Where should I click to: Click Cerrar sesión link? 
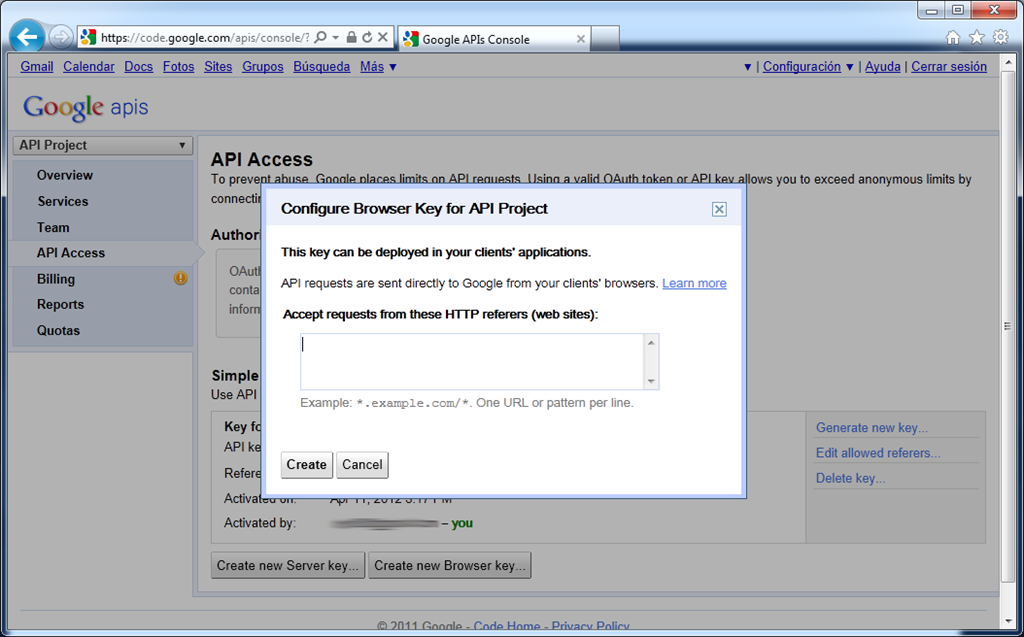click(949, 67)
